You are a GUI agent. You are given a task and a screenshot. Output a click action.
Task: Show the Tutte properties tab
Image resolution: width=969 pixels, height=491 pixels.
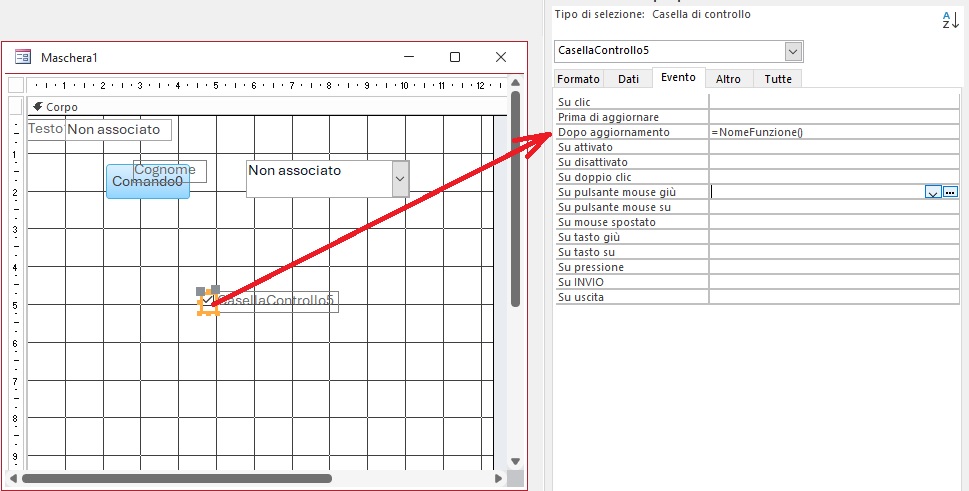pyautogui.click(x=776, y=78)
